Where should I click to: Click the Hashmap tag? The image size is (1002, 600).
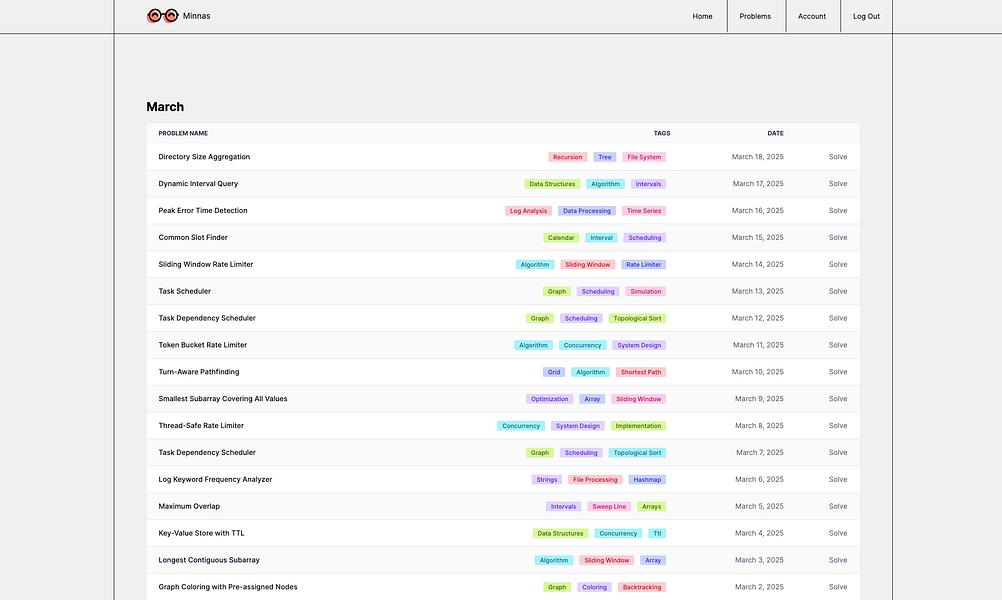tap(647, 479)
